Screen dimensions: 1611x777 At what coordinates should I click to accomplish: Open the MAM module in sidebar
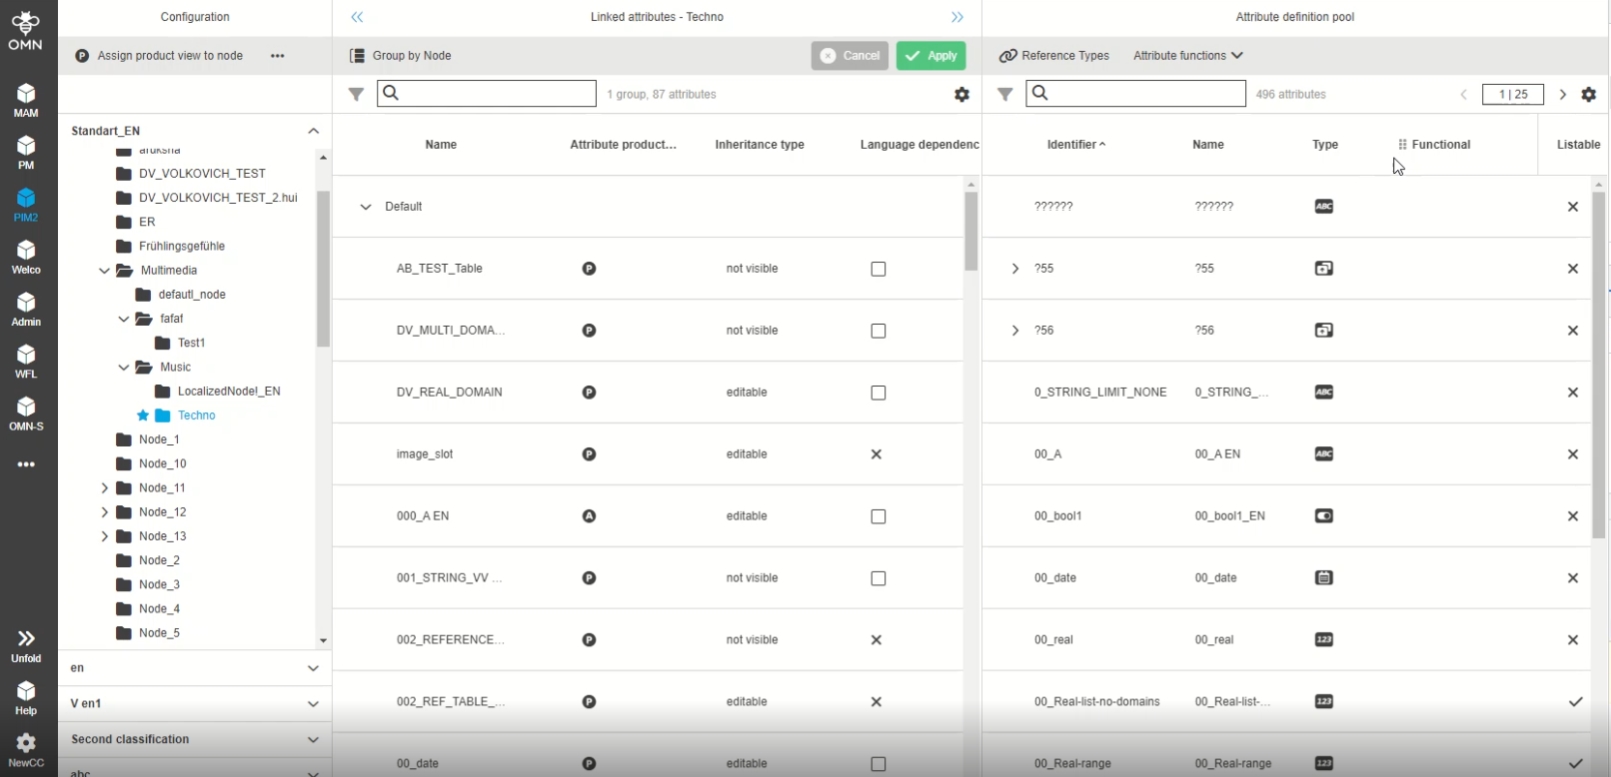coord(26,99)
